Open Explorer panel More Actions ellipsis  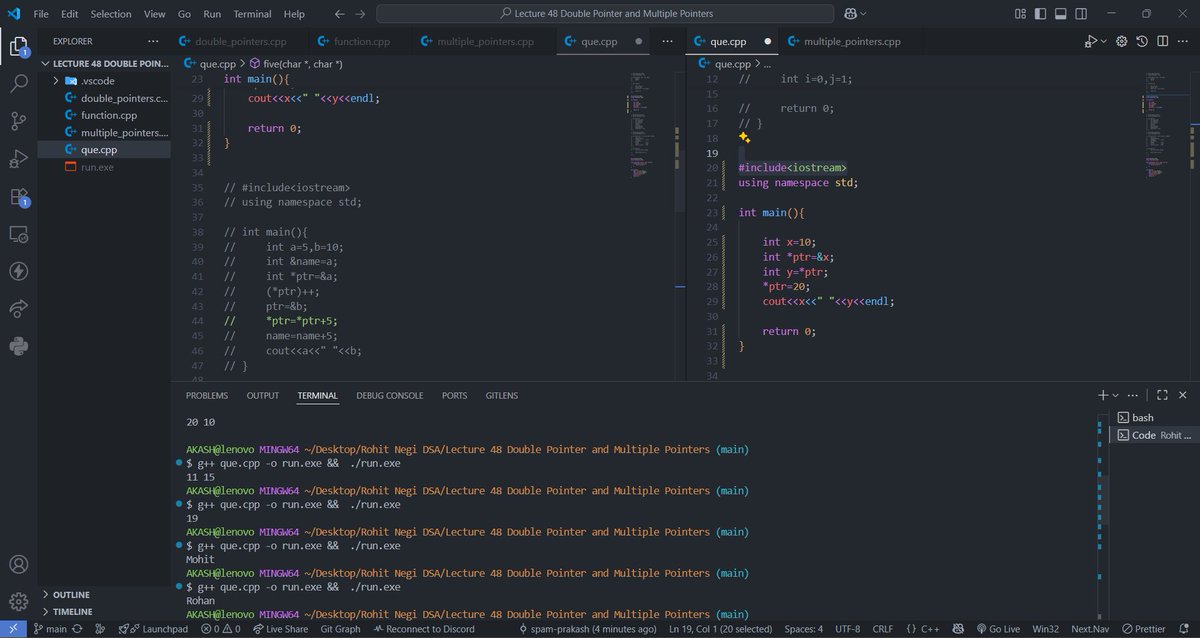coord(153,41)
